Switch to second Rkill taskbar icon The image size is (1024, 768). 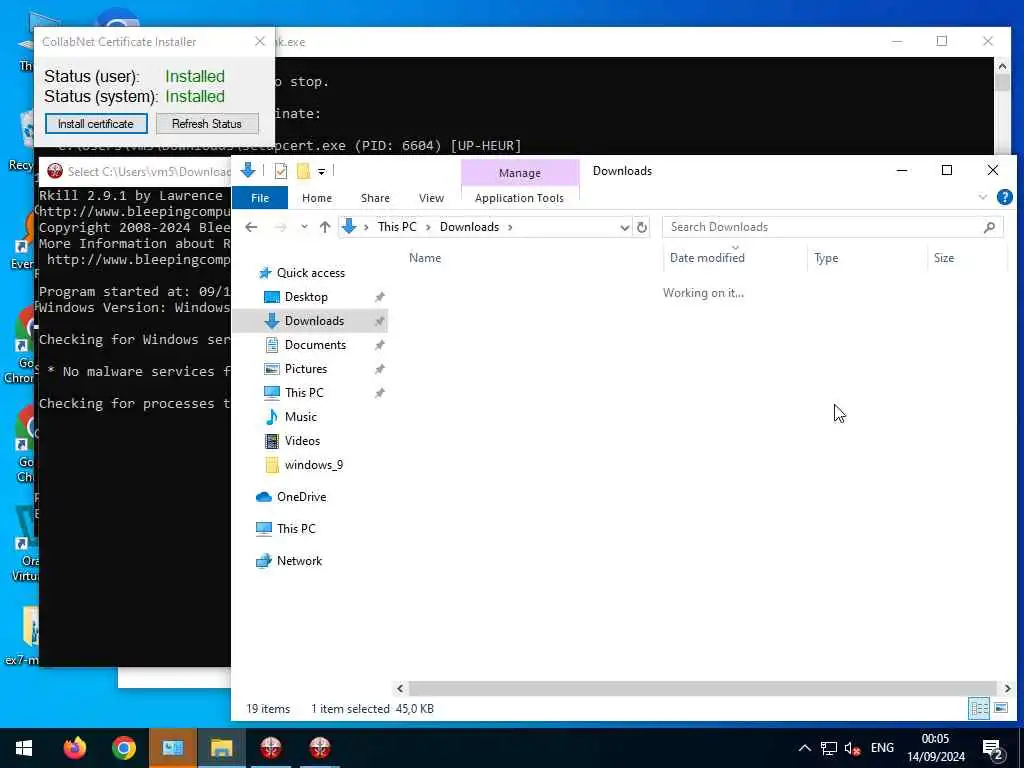[320, 748]
